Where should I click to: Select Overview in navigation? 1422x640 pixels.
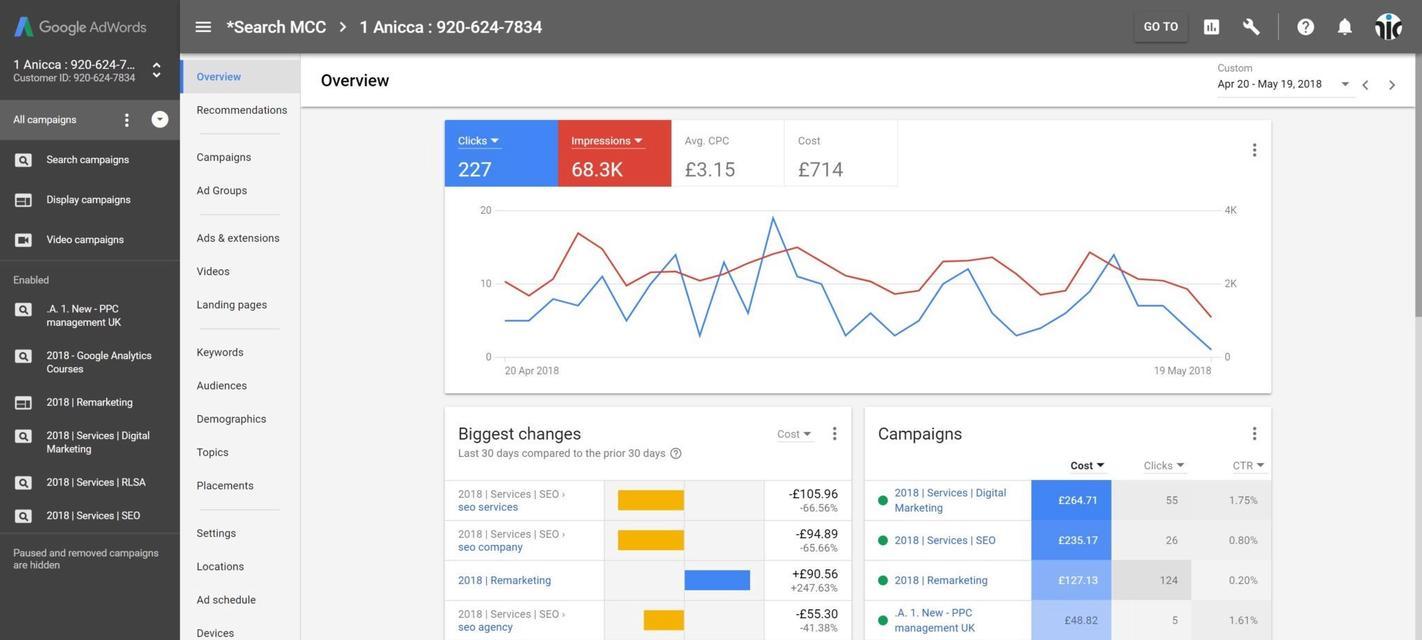coord(240,77)
